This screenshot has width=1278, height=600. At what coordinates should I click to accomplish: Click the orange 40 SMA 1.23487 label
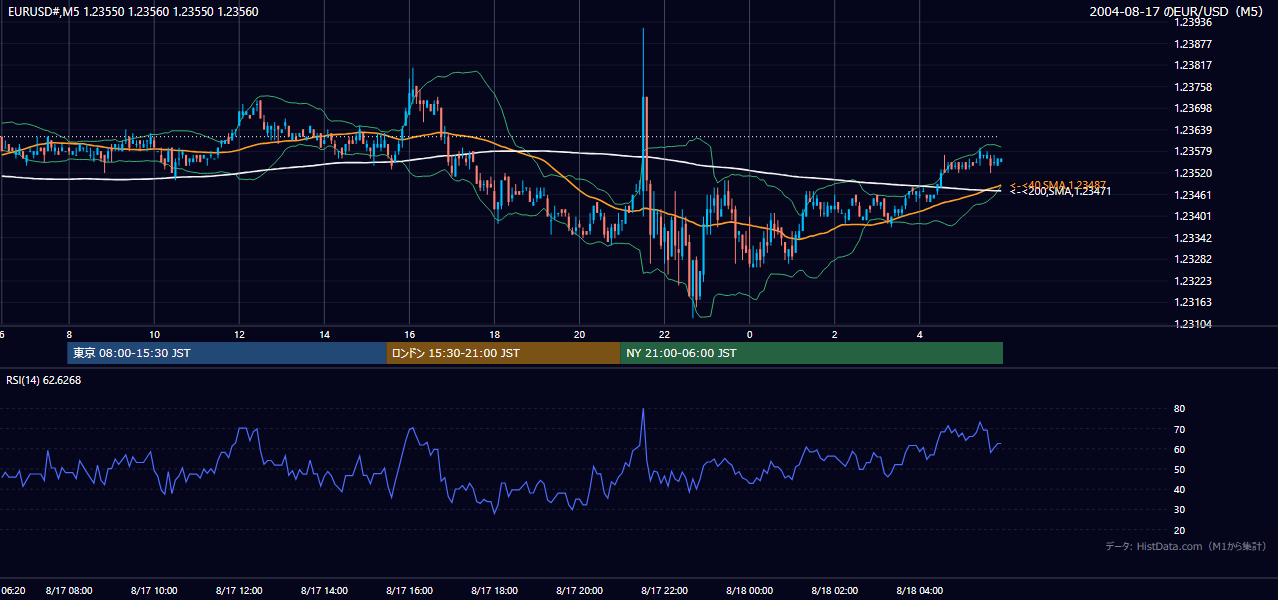(x=1058, y=185)
